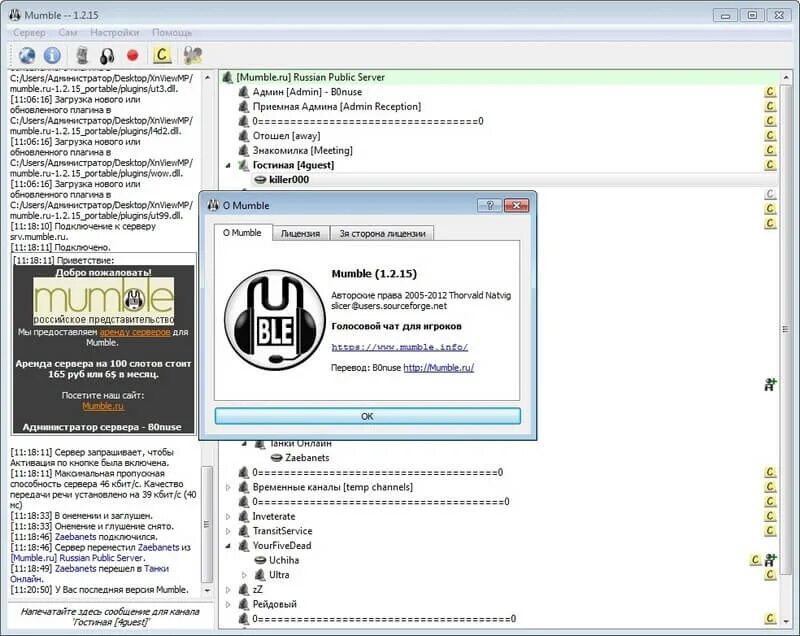Select the TransitService channel
Screen dimensions: 800x636
click(x=282, y=531)
